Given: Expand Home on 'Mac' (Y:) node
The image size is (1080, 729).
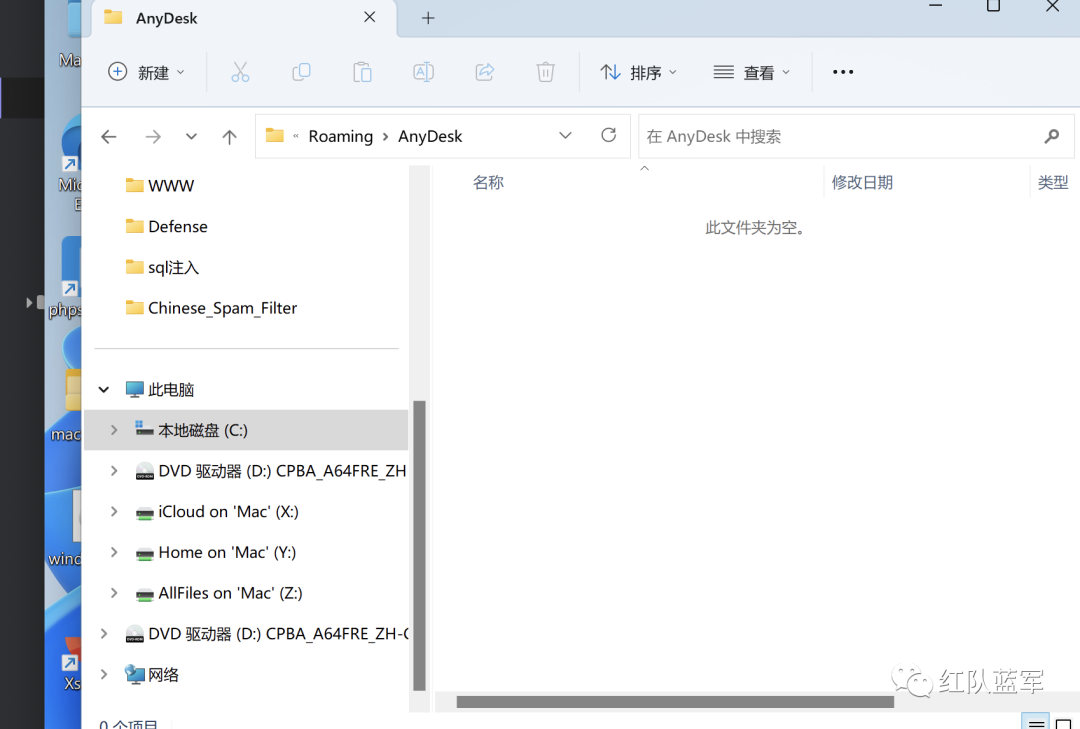Looking at the screenshot, I should [x=114, y=552].
